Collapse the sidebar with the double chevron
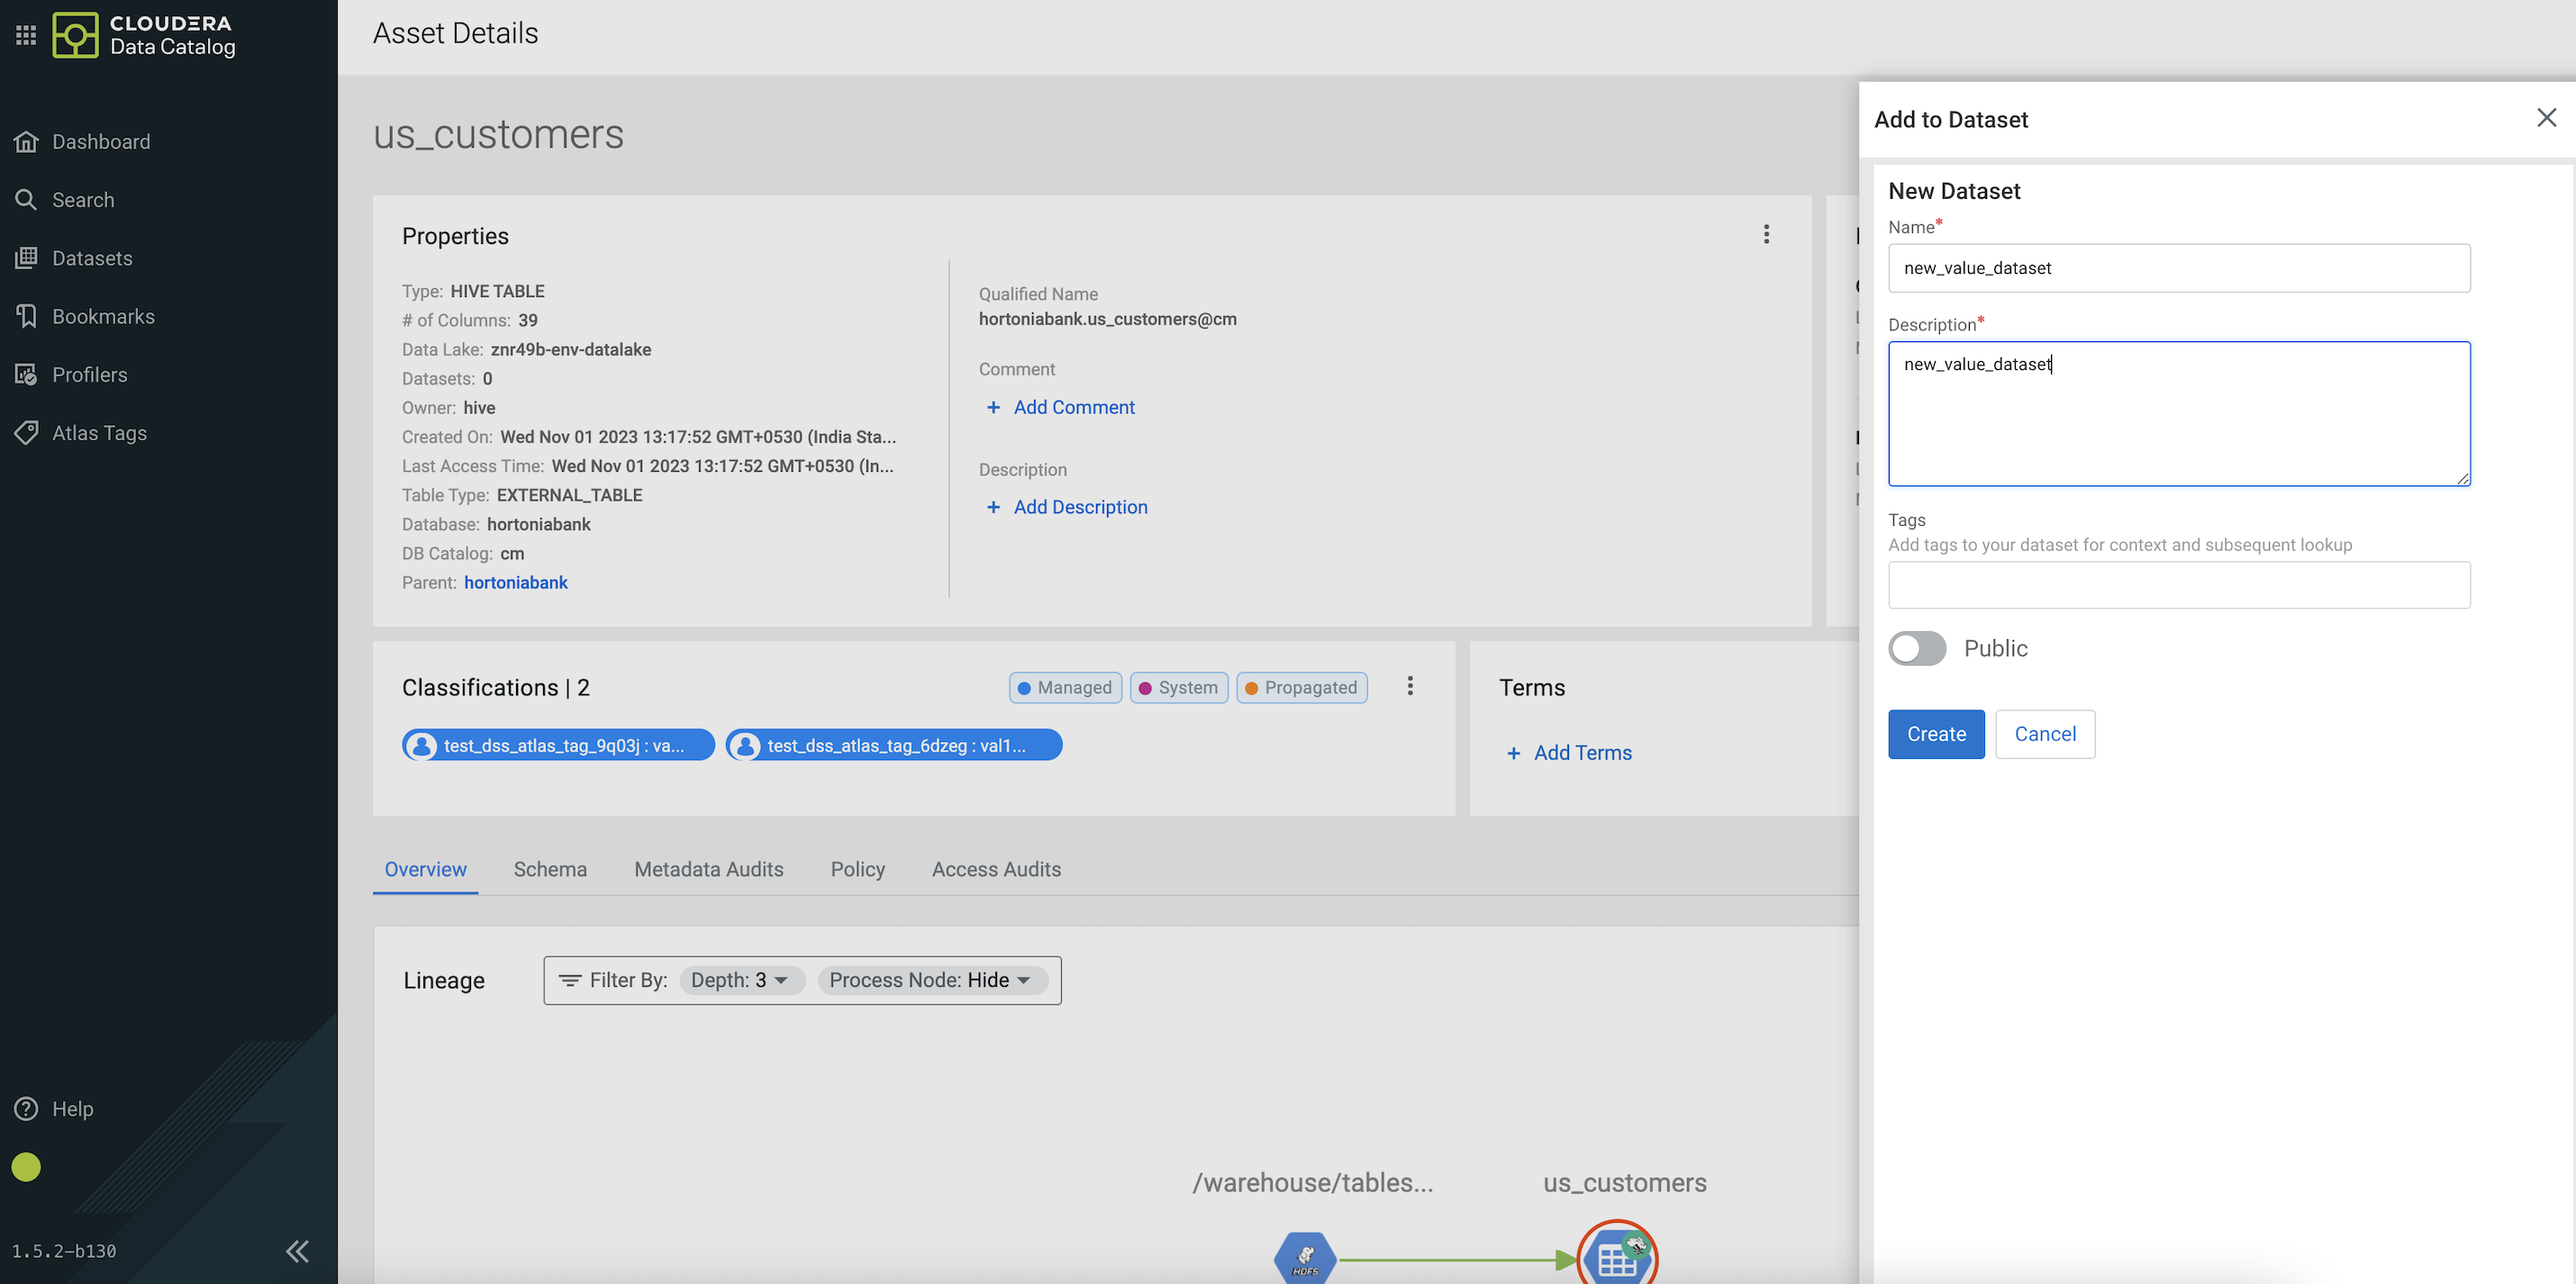 click(x=297, y=1251)
